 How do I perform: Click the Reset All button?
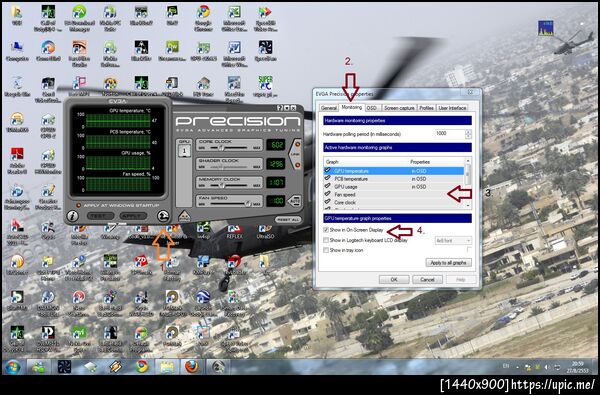pos(288,220)
